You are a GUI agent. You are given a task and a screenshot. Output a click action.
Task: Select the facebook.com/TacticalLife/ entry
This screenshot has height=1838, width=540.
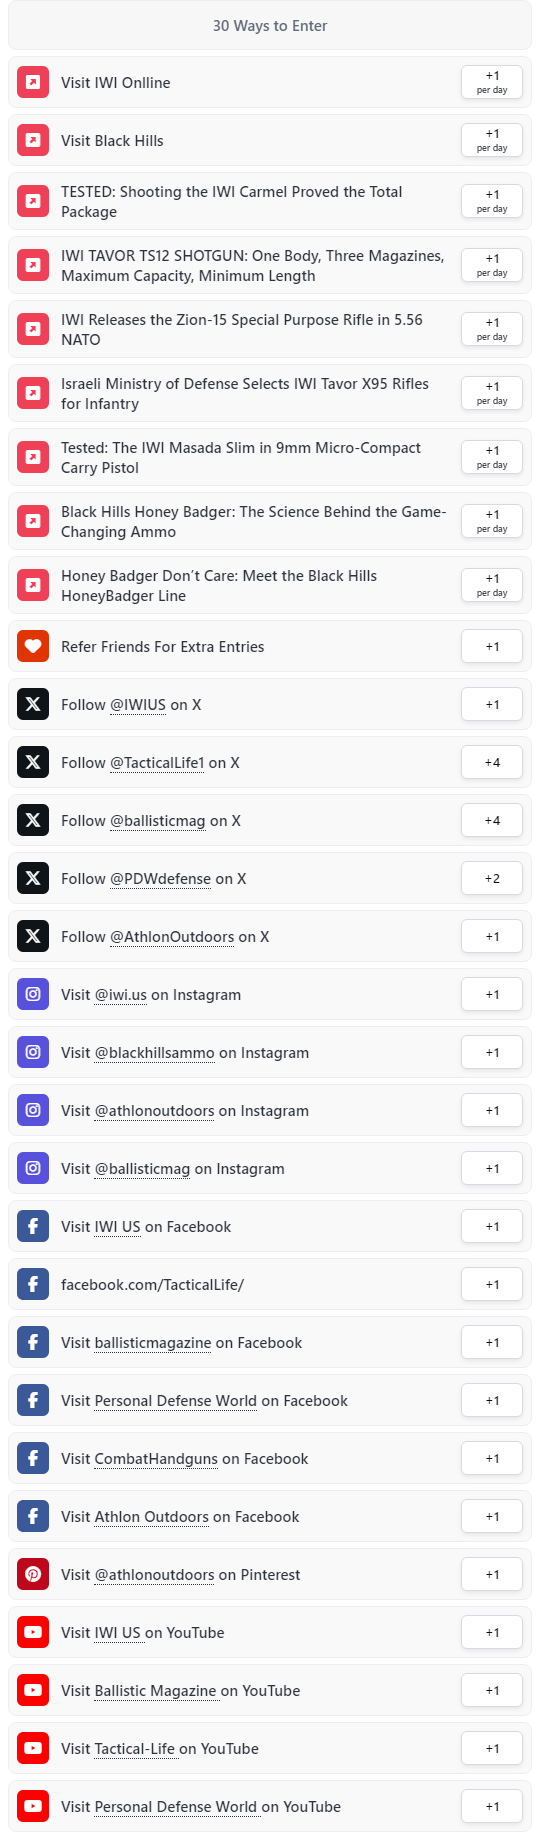[x=270, y=1284]
